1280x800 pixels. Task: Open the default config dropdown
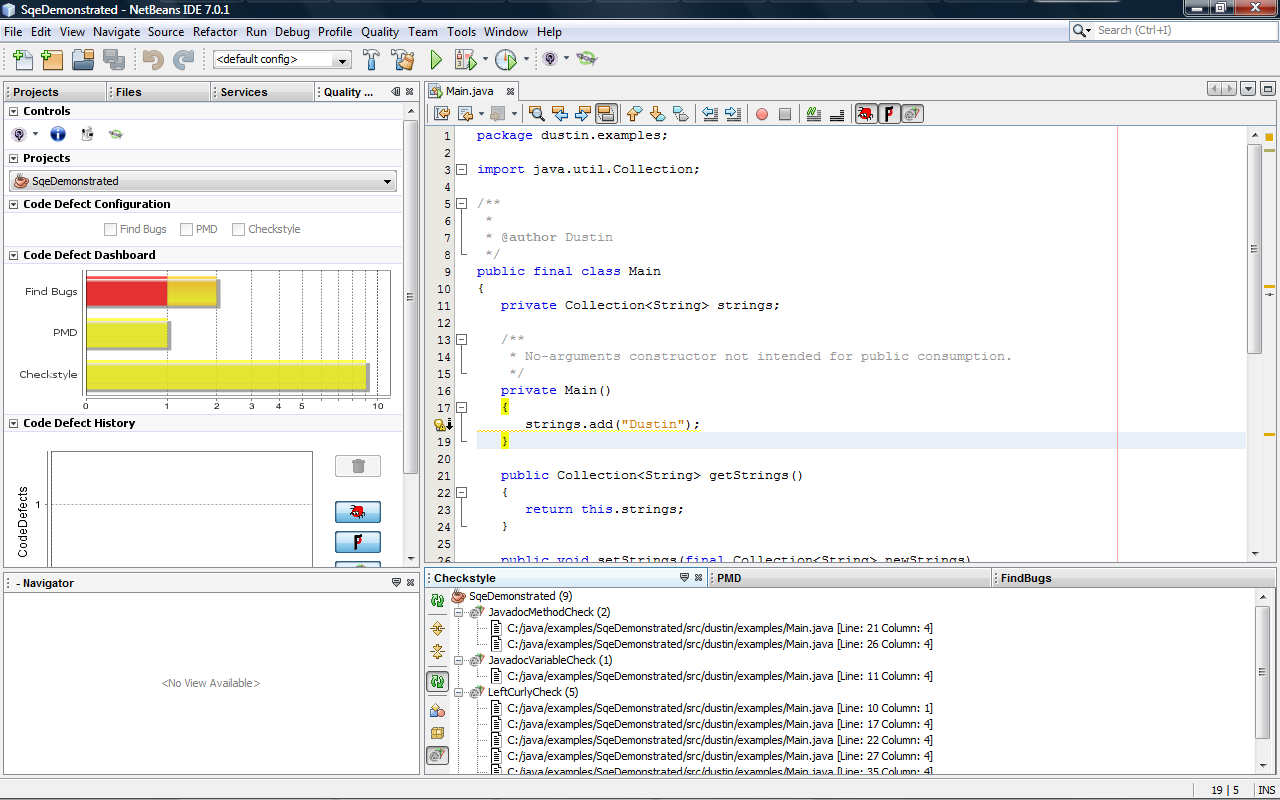(x=342, y=60)
